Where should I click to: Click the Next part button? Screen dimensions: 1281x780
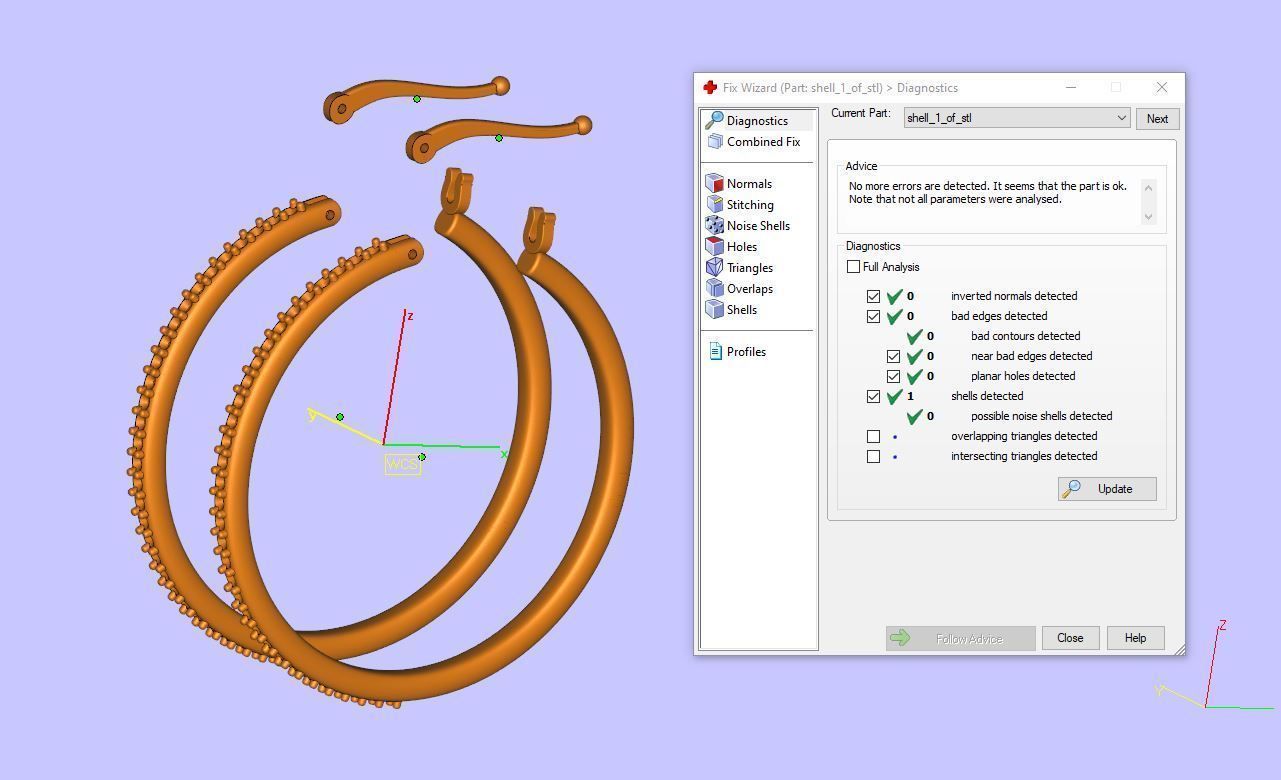[1157, 119]
